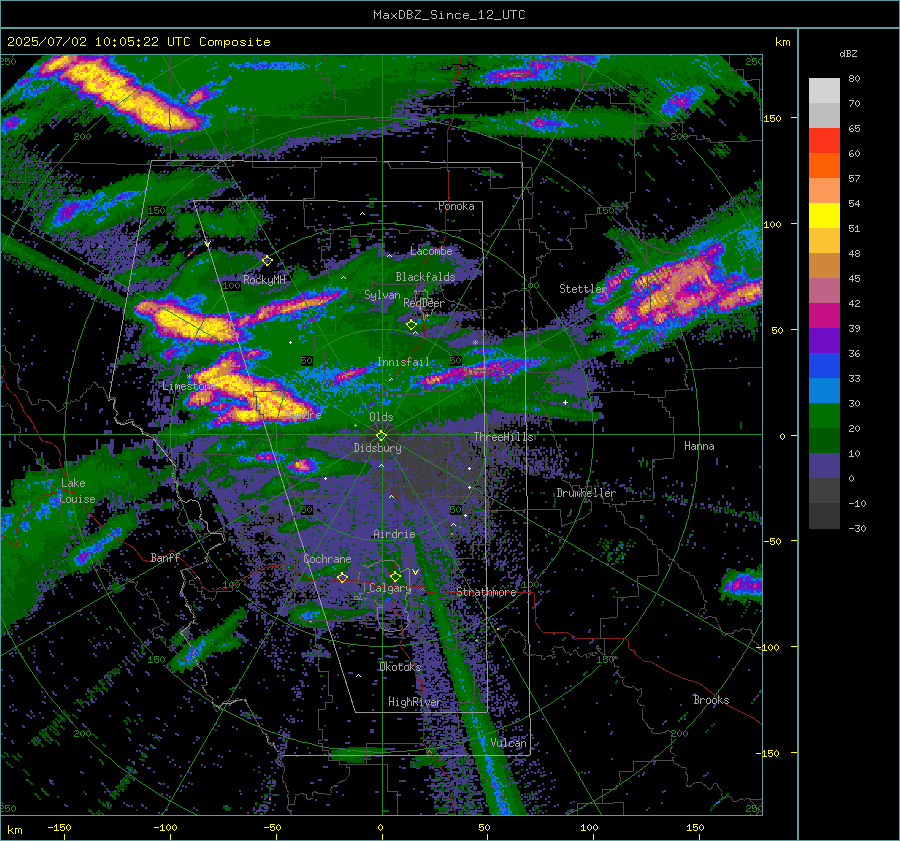Click the Drumheller label
Screen dimensions: 900x841
(x=586, y=493)
